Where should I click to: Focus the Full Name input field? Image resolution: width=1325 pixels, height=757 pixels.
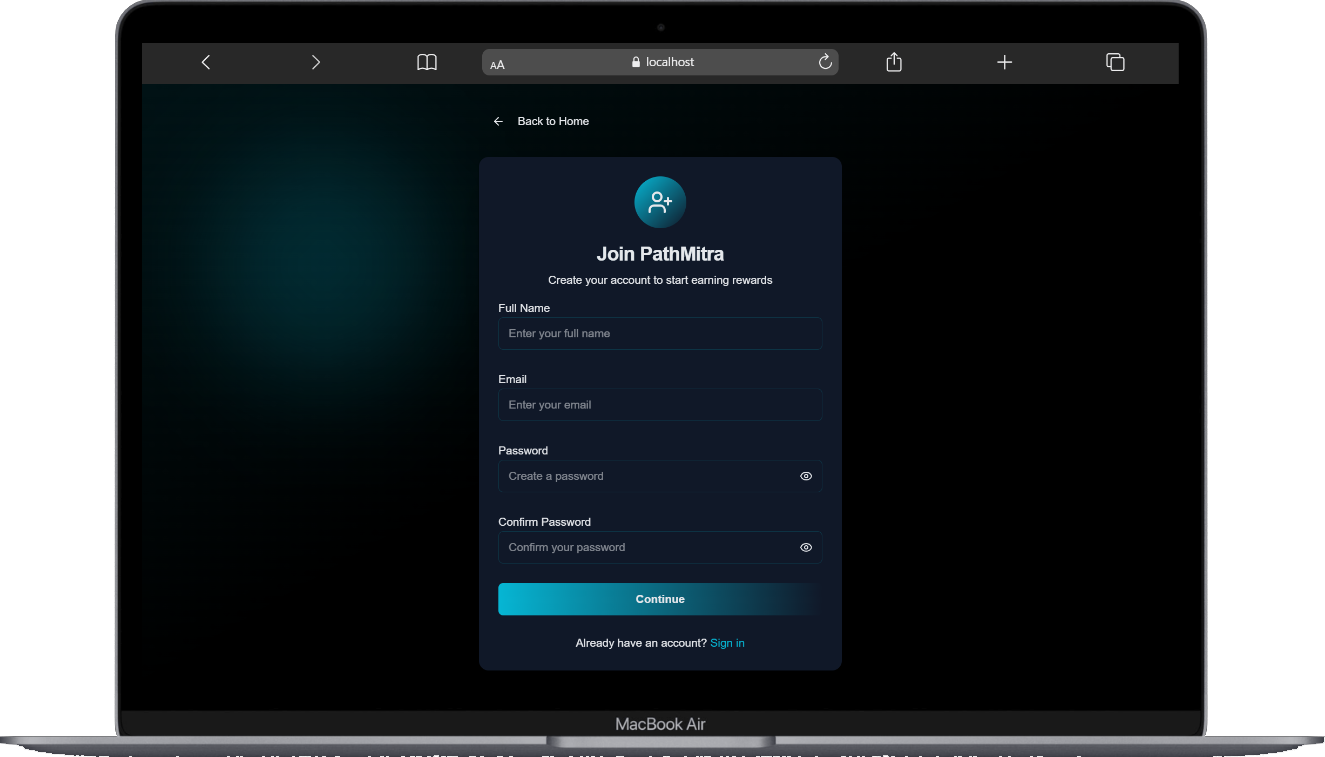click(x=660, y=333)
